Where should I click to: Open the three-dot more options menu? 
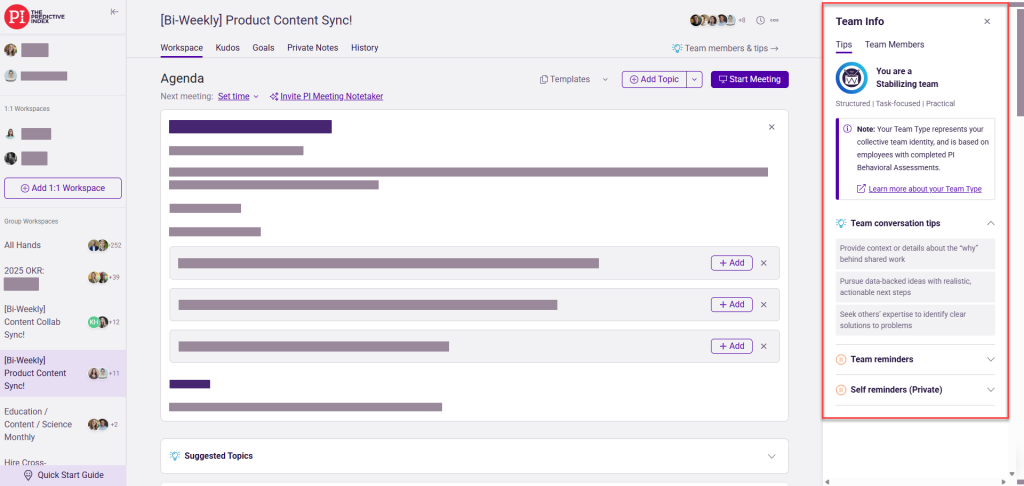pos(774,20)
